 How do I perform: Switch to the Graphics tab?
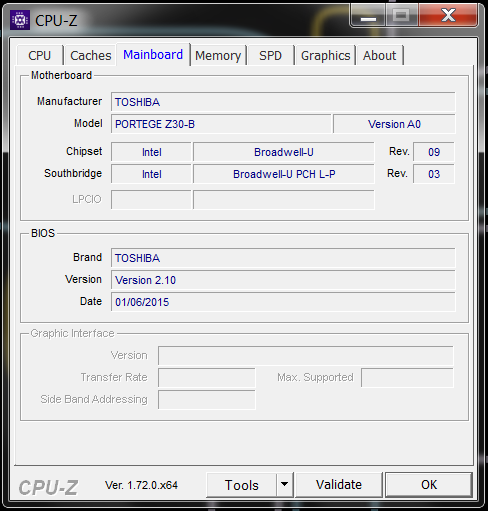tap(325, 55)
